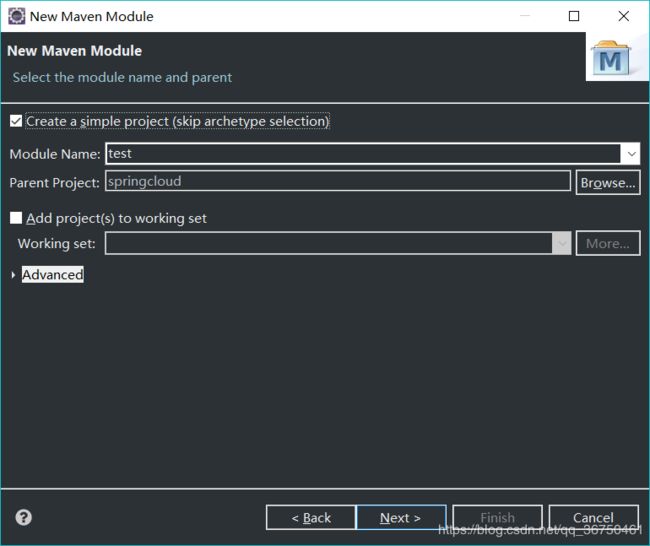Cancel the Maven module wizard
Screen dimensions: 650x546
point(593,517)
